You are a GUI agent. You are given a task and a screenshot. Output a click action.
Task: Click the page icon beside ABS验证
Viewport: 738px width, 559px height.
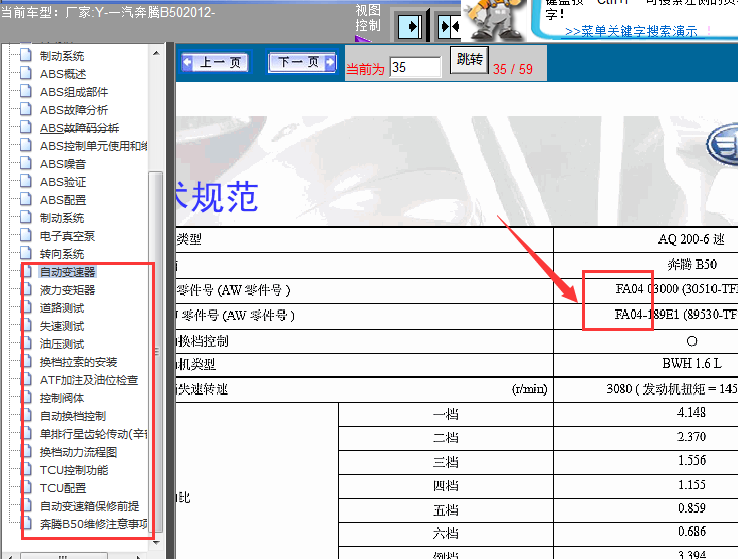coord(26,181)
